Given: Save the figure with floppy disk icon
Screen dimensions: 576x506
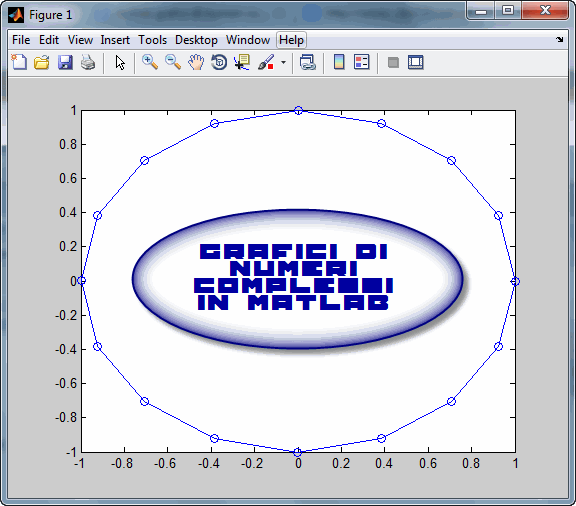Looking at the screenshot, I should (65, 62).
